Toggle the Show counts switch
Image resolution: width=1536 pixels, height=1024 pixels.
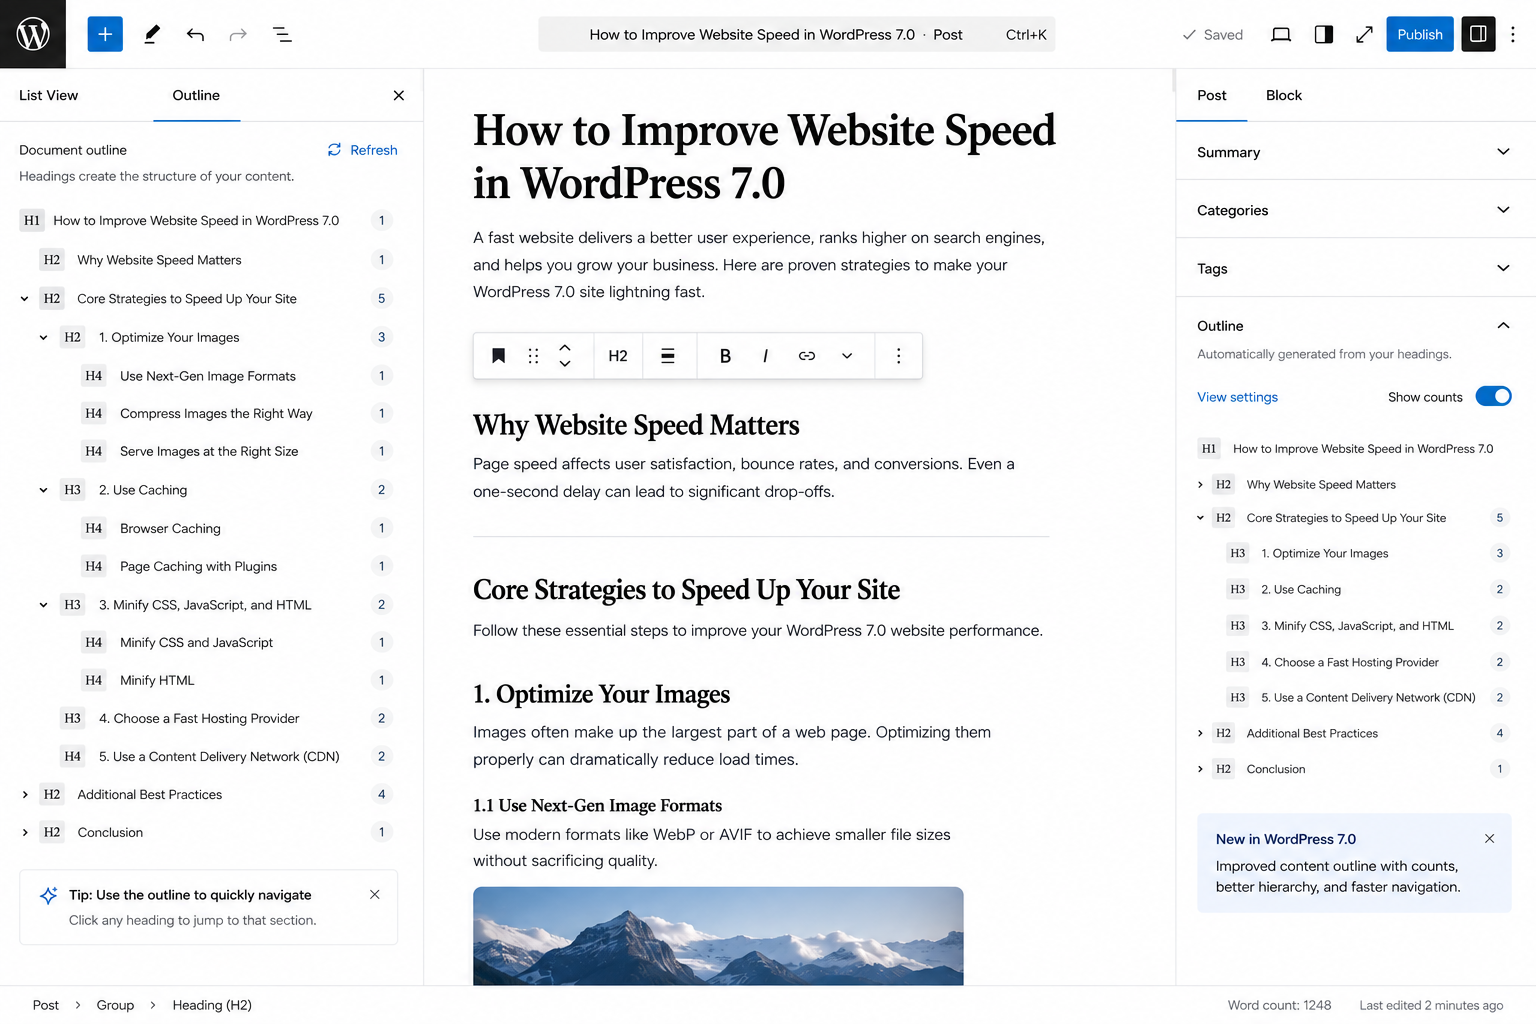pyautogui.click(x=1494, y=397)
